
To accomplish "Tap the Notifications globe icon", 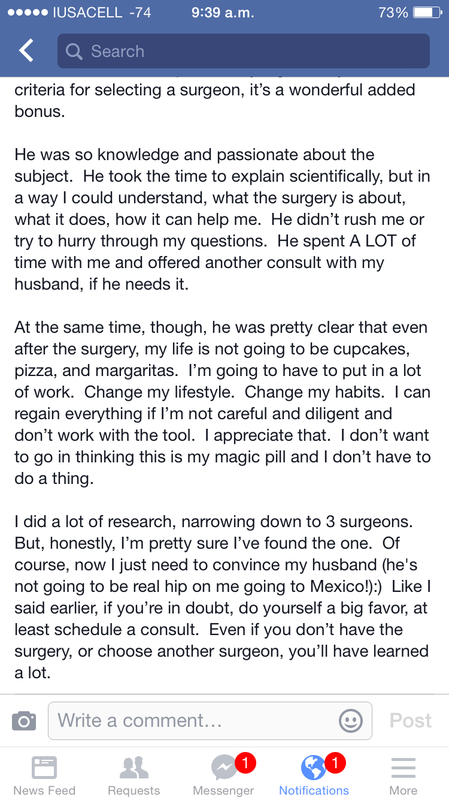I will click(313, 768).
